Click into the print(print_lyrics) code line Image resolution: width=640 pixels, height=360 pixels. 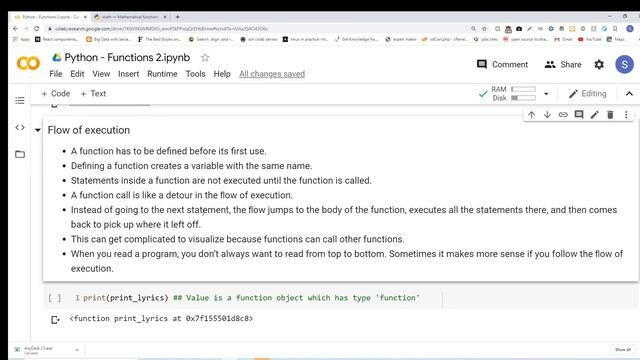251,298
